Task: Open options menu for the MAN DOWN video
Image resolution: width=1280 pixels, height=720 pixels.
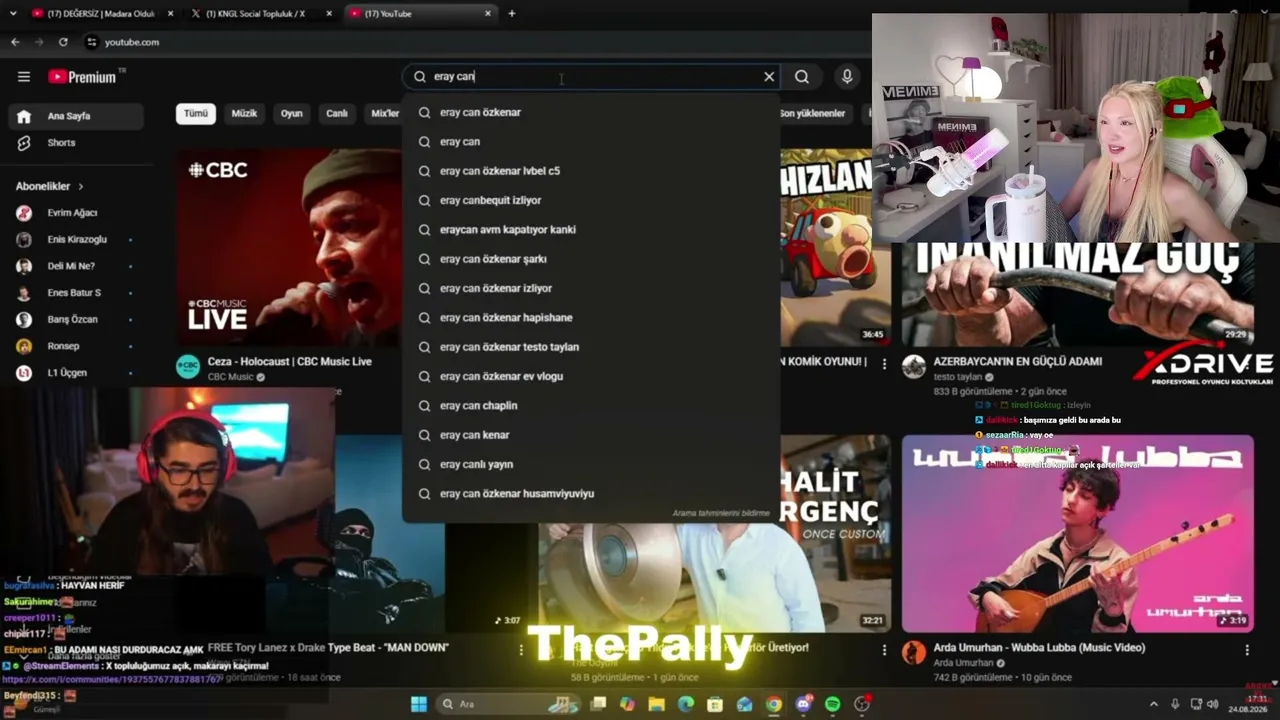Action: [521, 650]
